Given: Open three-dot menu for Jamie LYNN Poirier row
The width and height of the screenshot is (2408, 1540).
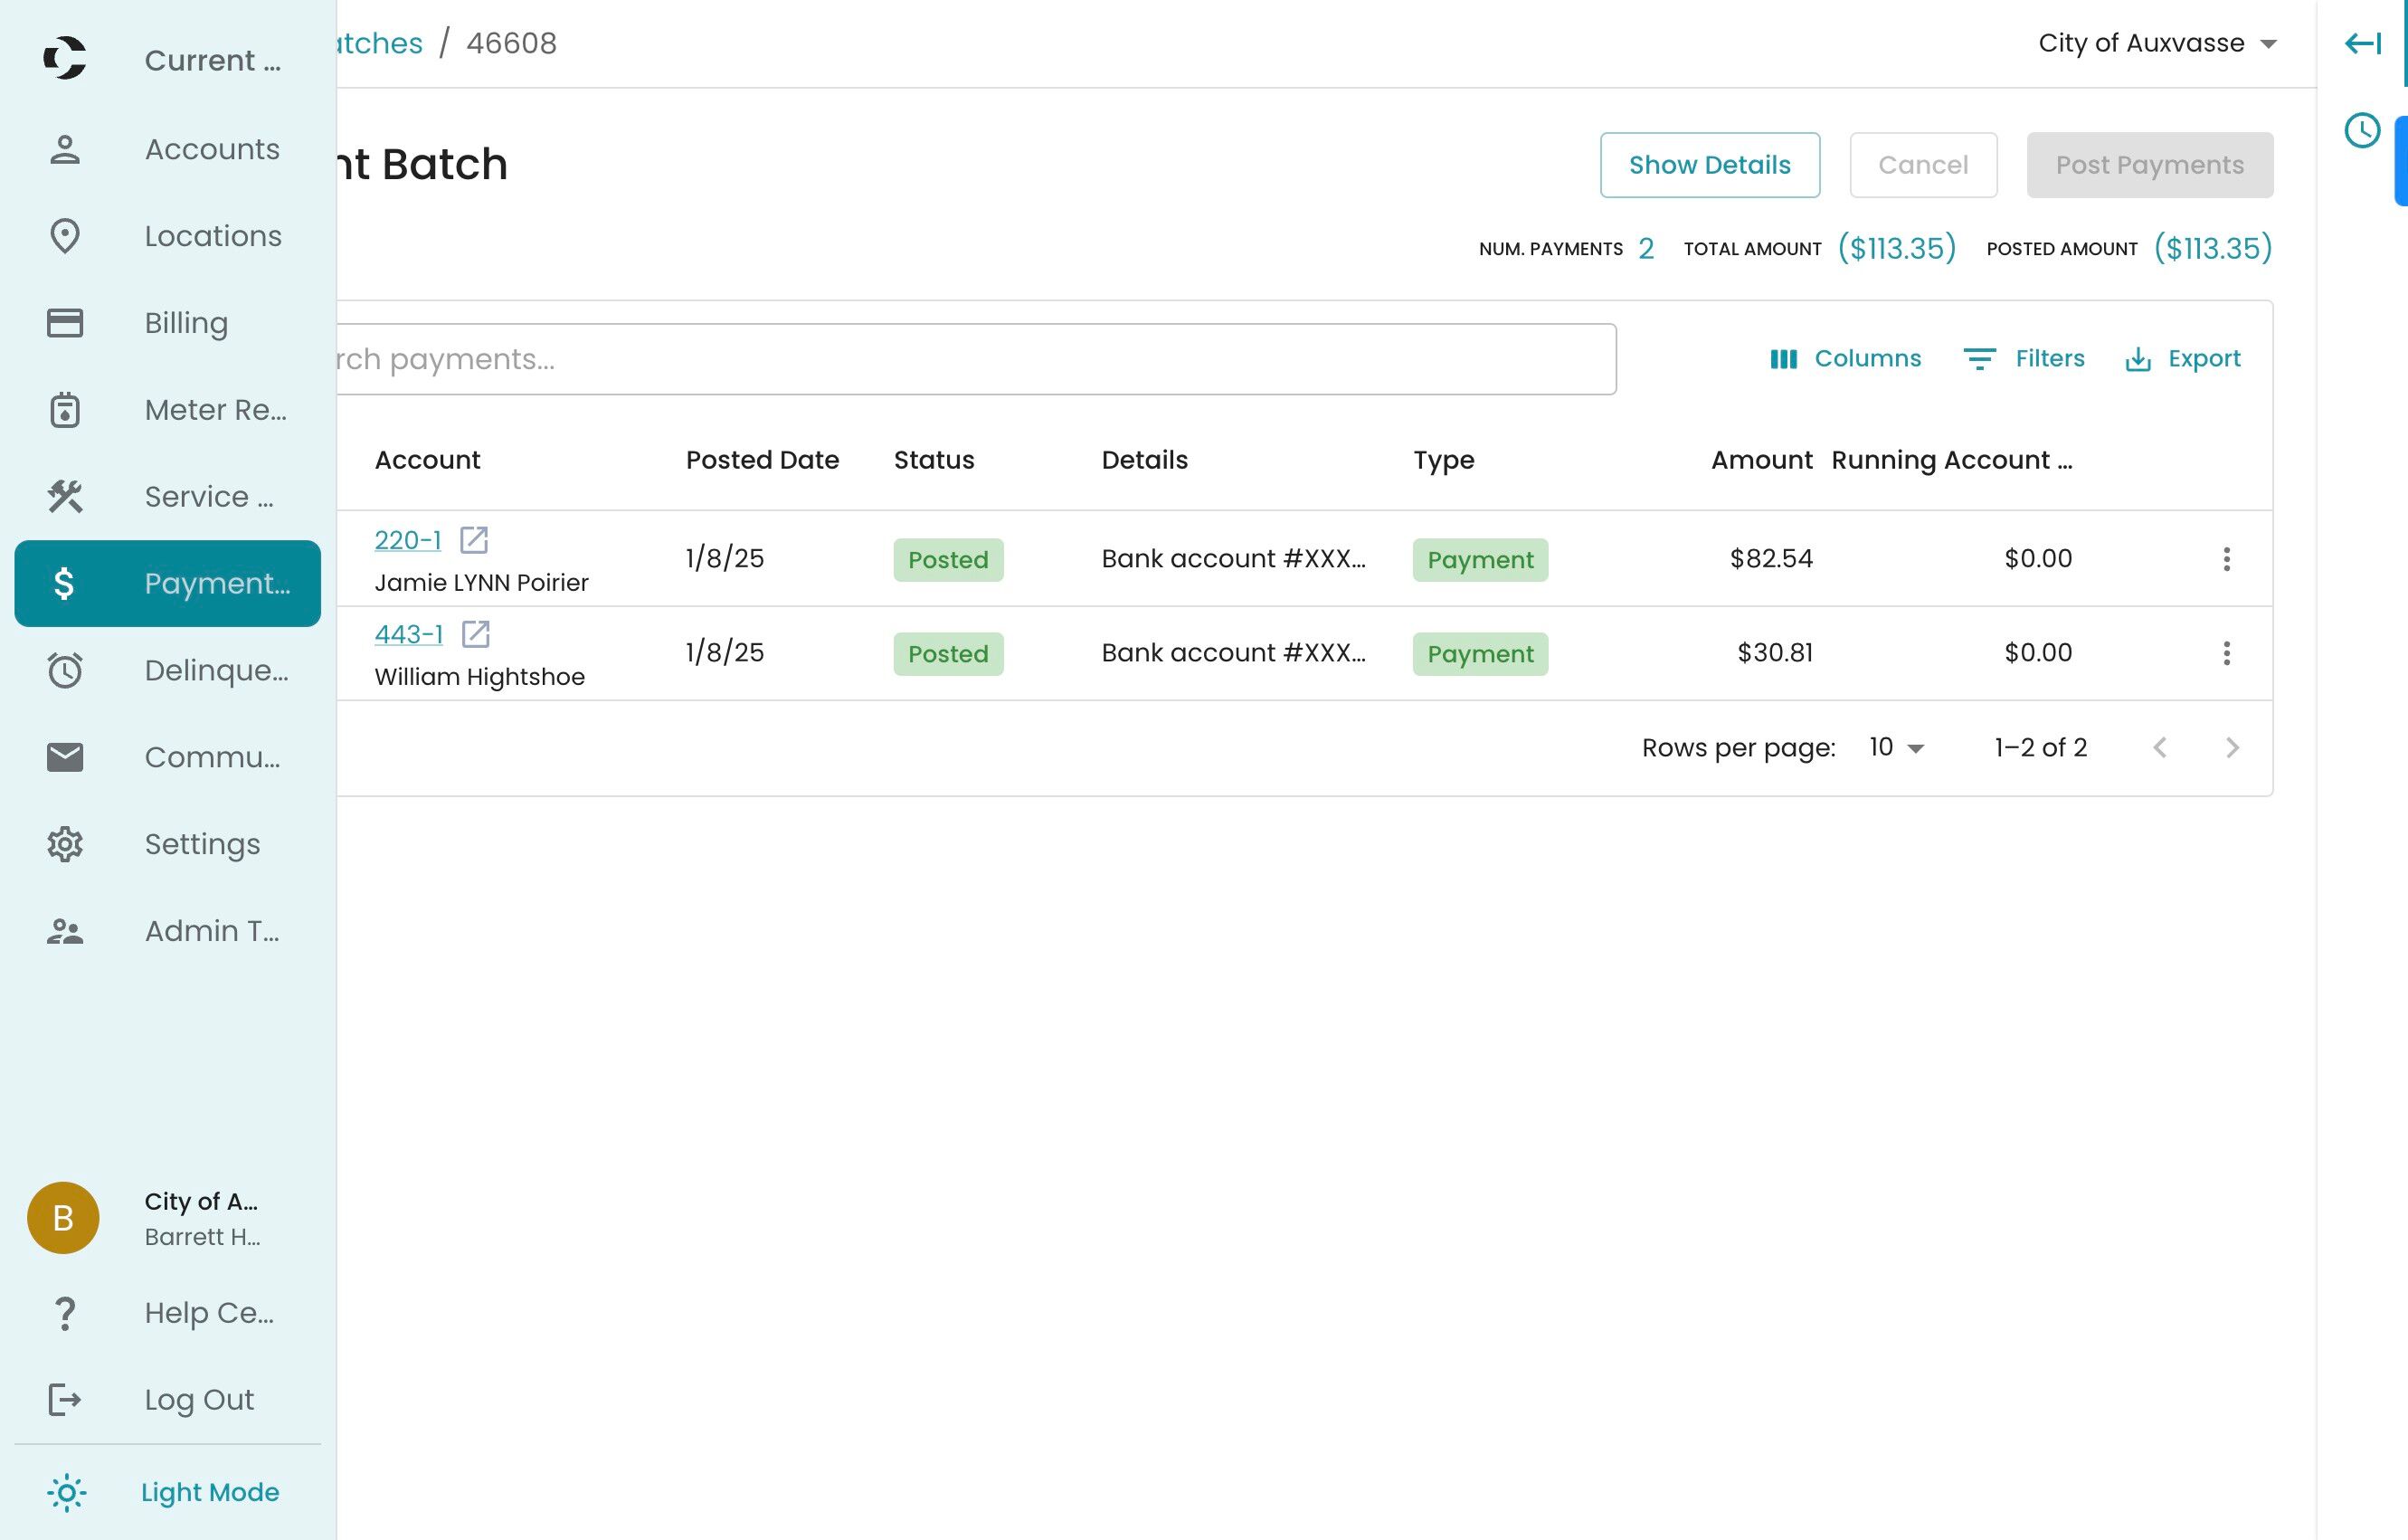Looking at the screenshot, I should pos(2226,559).
